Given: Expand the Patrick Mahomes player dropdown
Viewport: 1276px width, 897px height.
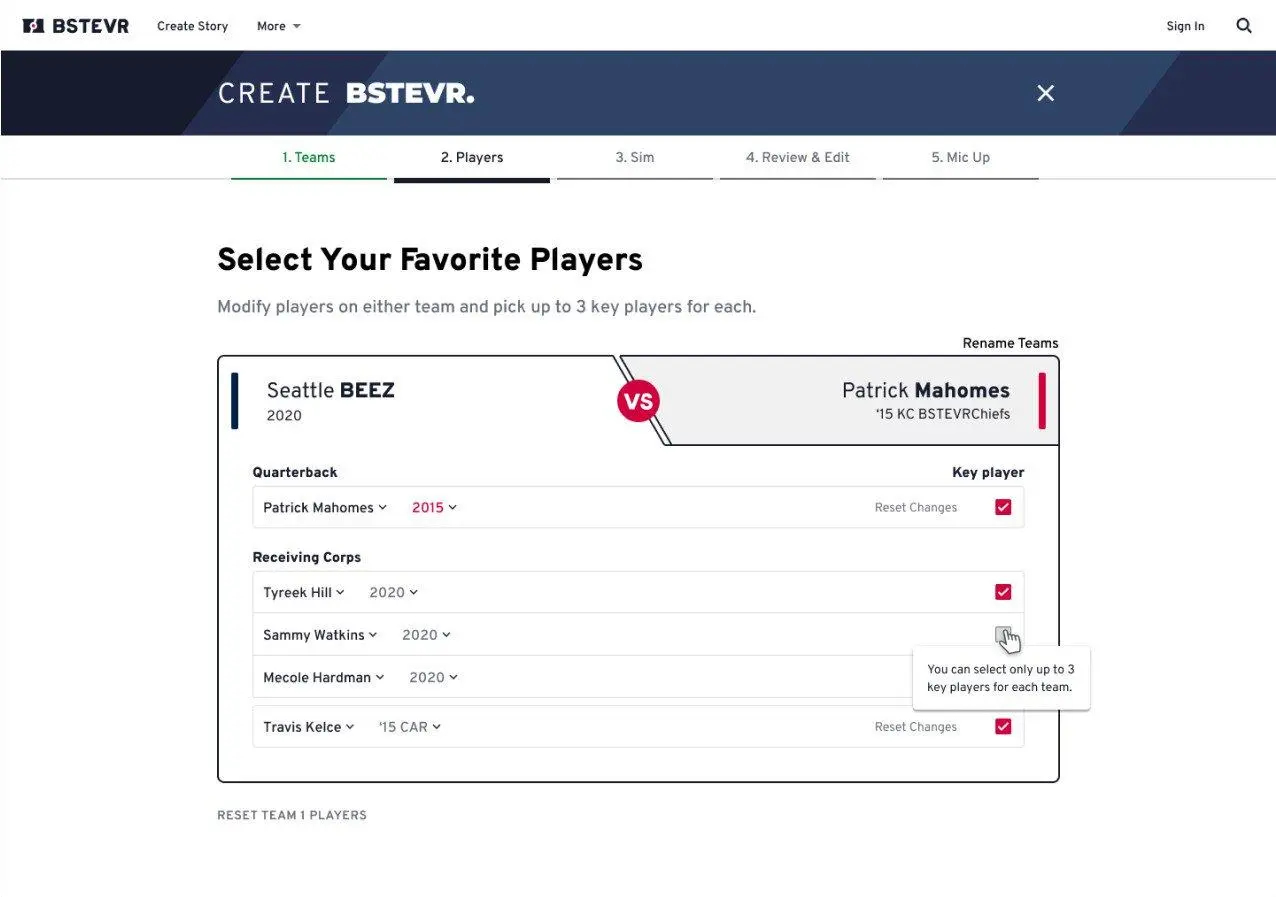Looking at the screenshot, I should coord(325,508).
